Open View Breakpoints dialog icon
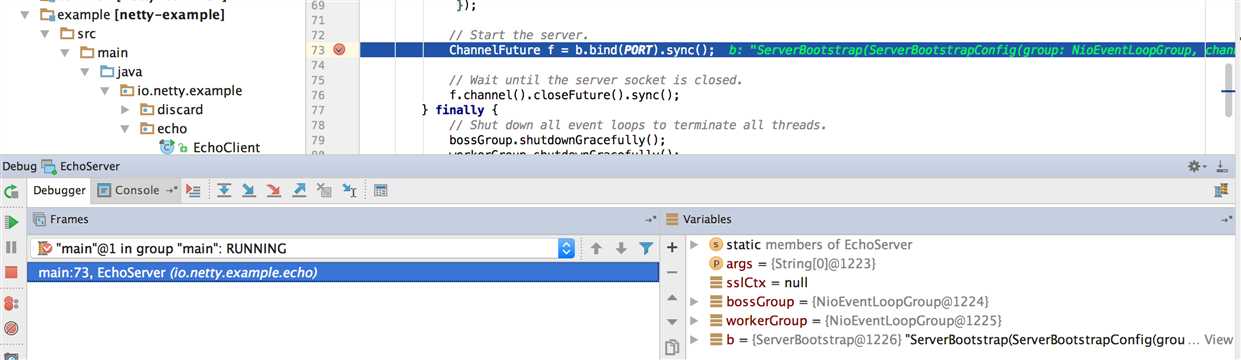Screen dimensions: 1241x360 [11, 302]
